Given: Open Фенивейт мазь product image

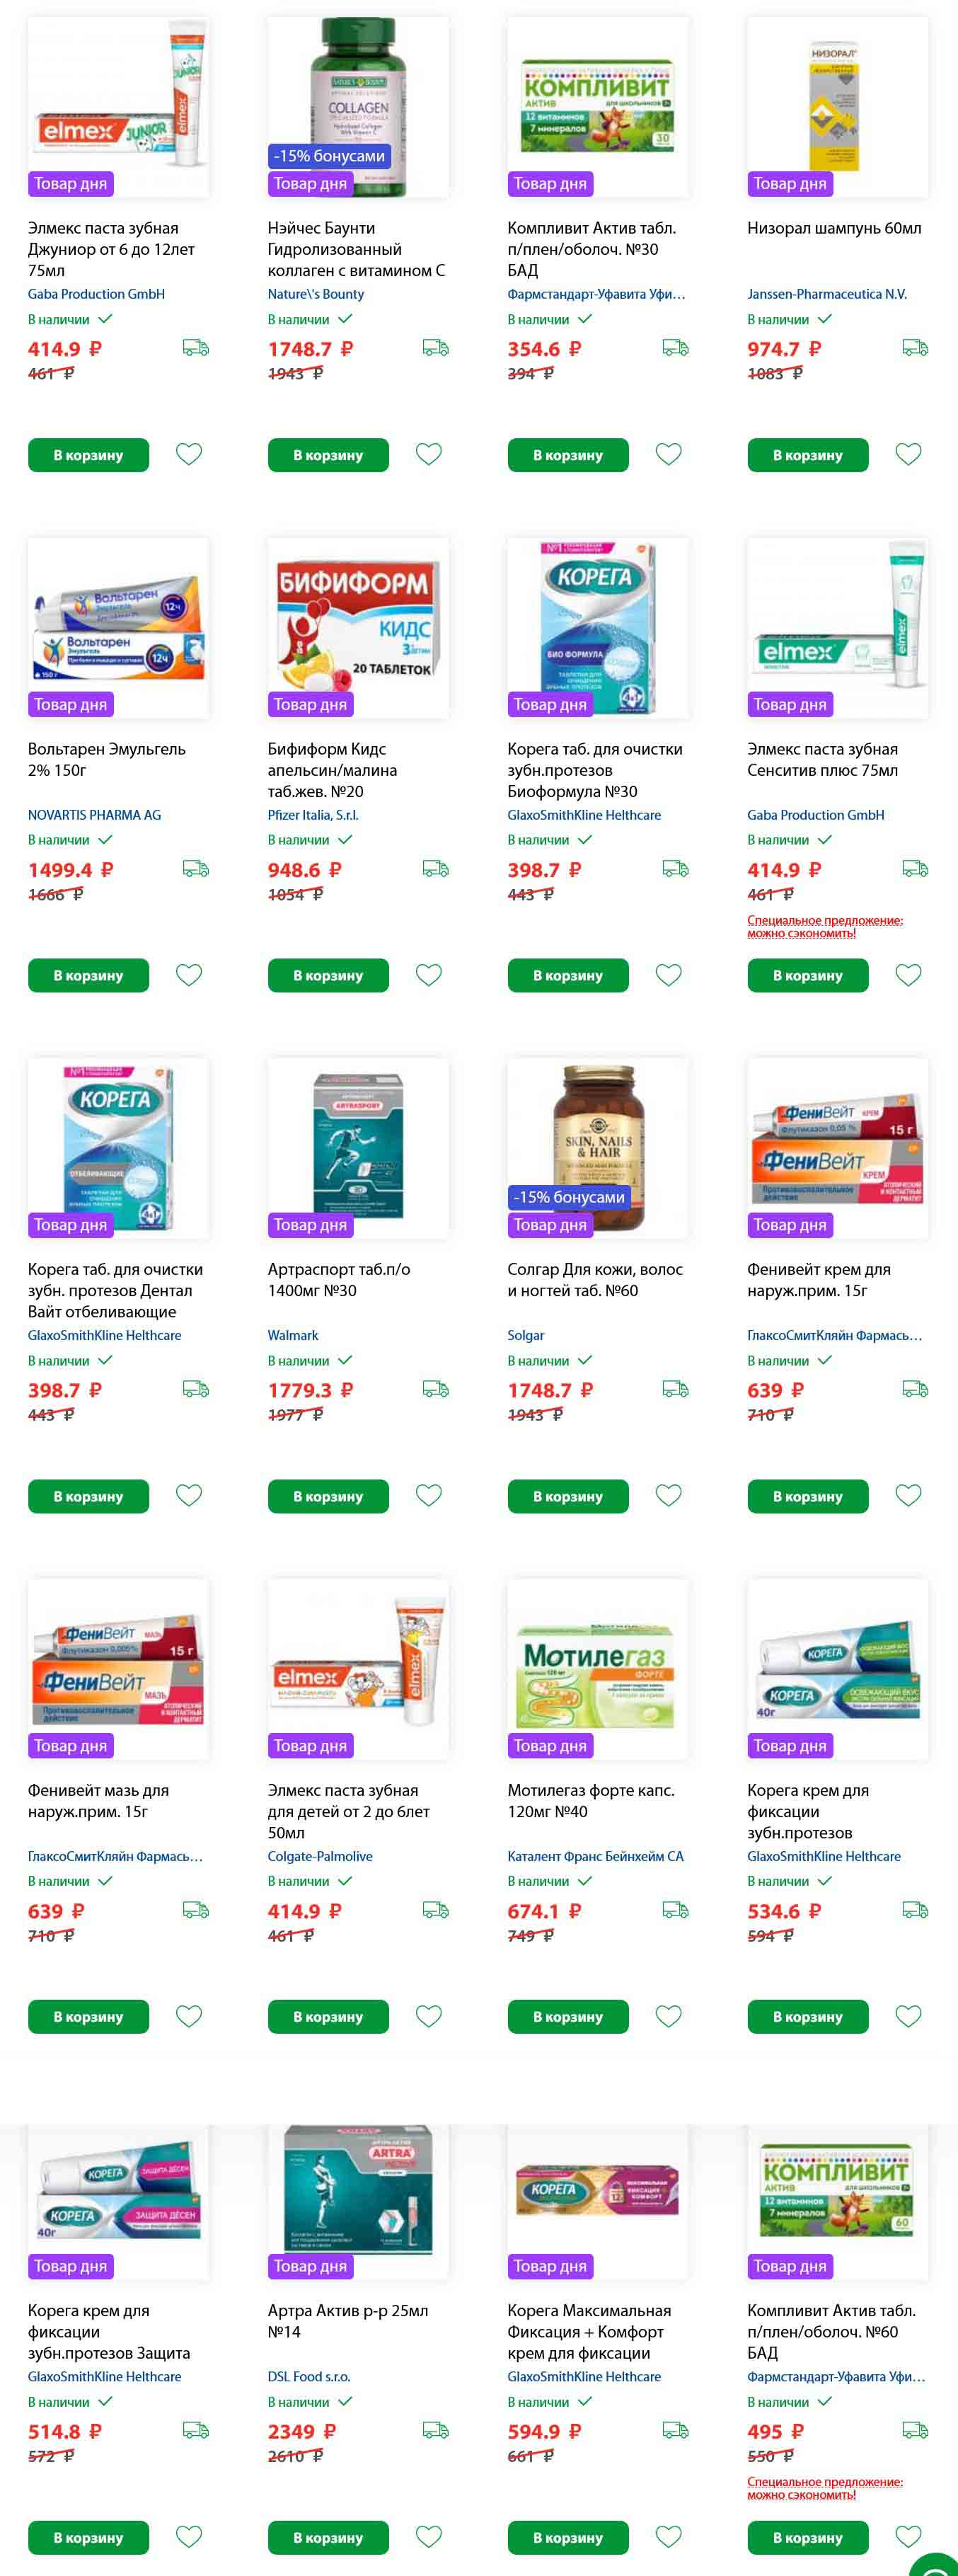Looking at the screenshot, I should click(x=119, y=1669).
